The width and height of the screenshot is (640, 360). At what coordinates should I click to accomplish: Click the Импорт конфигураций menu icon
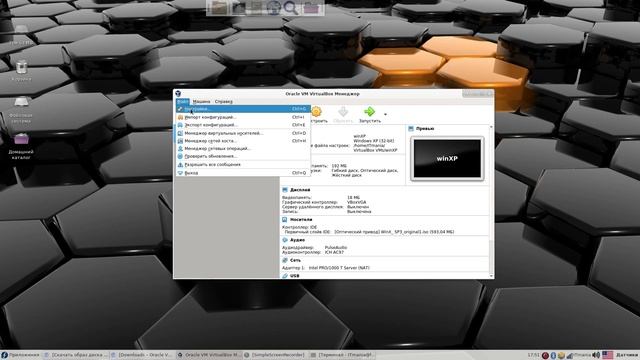[180, 117]
